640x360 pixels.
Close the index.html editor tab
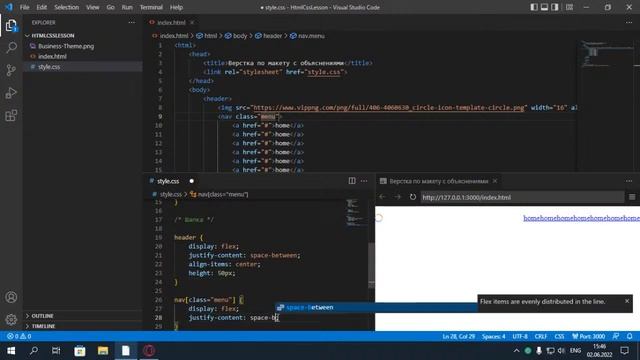click(192, 22)
